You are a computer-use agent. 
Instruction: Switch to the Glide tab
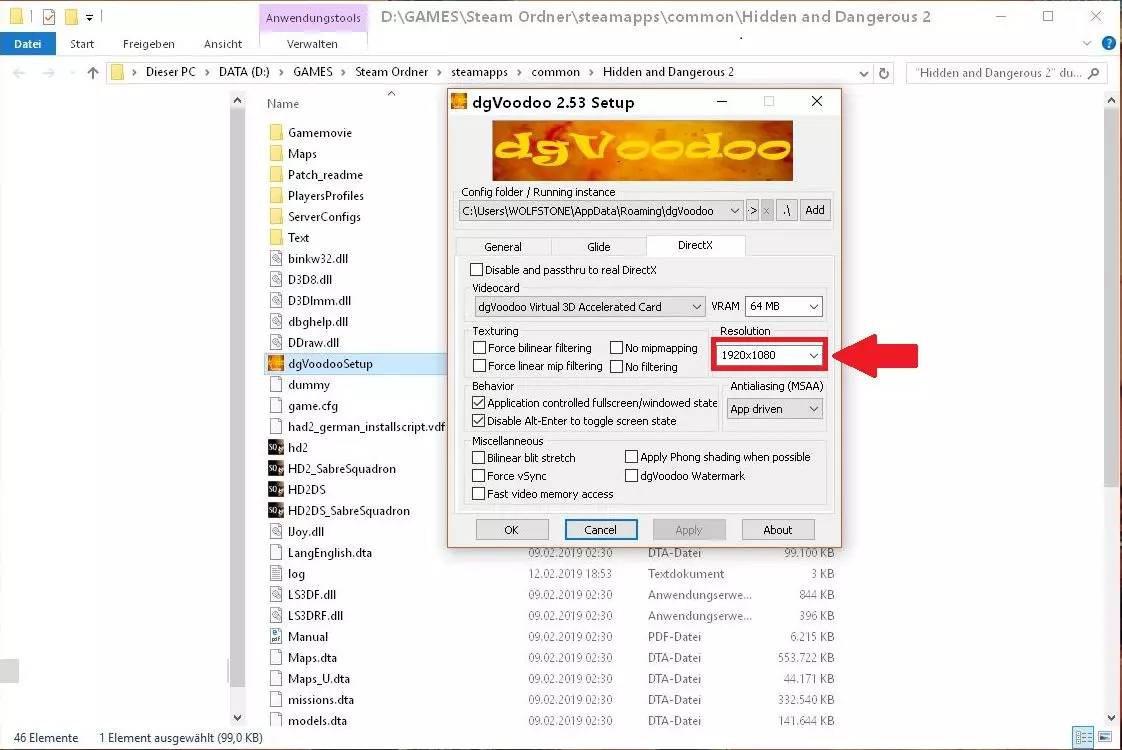pyautogui.click(x=598, y=247)
